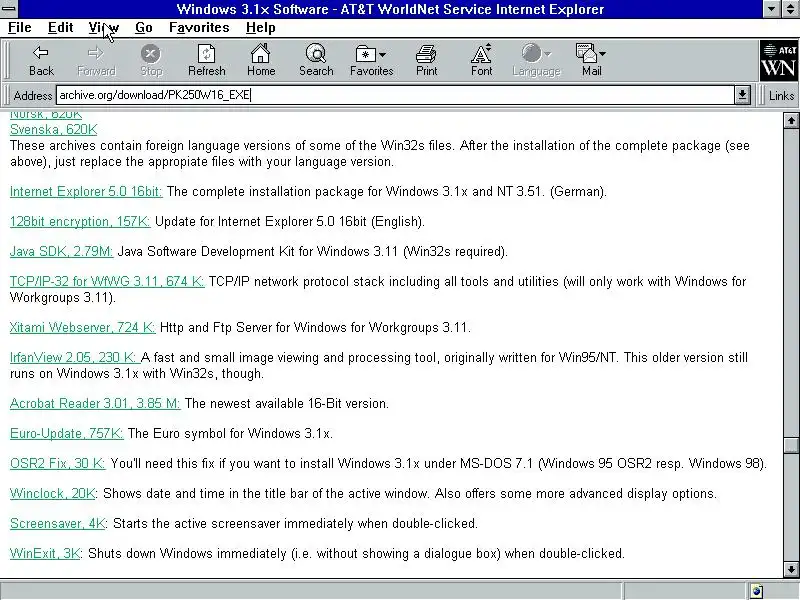Viewport: 800px width, 600px height.
Task: Click the vertical scrollbar down arrow
Action: (791, 569)
